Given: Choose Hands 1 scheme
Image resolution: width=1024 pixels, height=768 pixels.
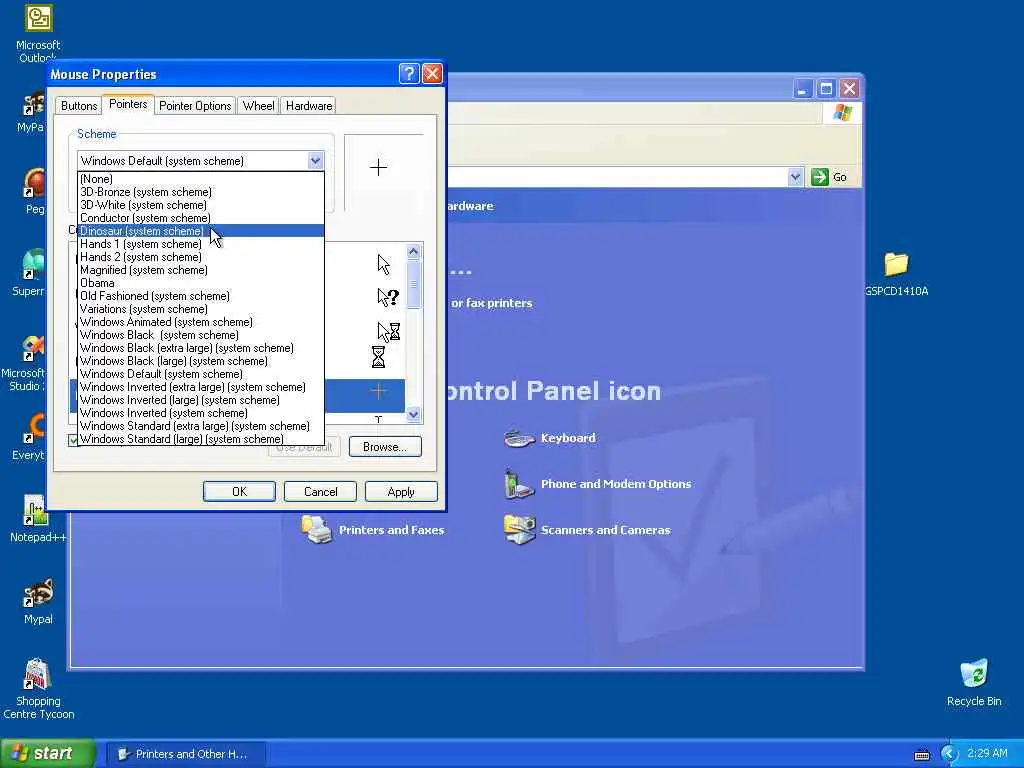Looking at the screenshot, I should tap(200, 244).
